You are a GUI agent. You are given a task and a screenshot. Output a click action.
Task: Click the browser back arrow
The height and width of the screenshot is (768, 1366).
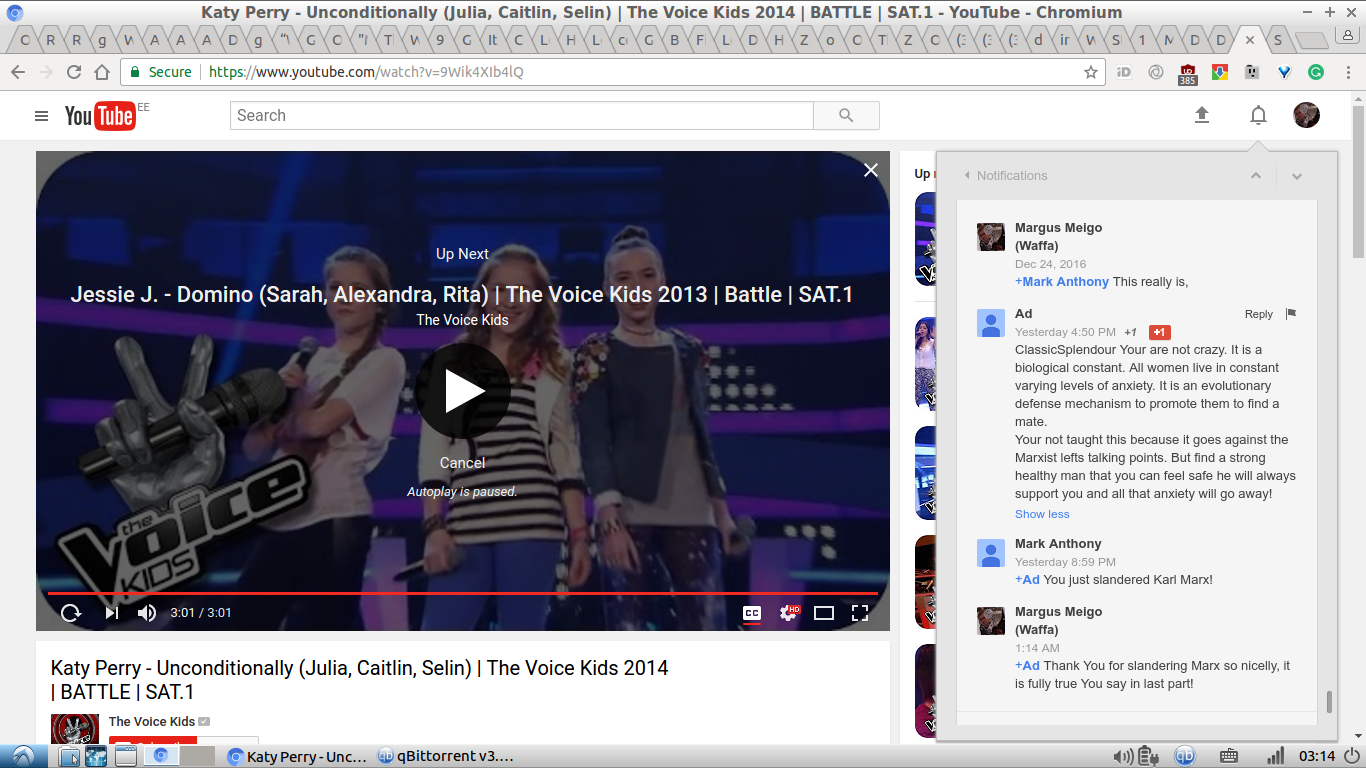(x=17, y=72)
